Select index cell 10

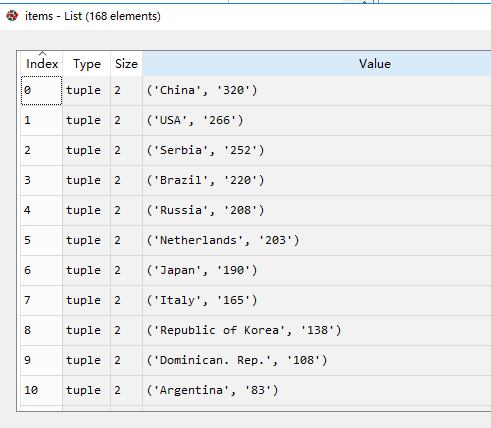coord(41,390)
